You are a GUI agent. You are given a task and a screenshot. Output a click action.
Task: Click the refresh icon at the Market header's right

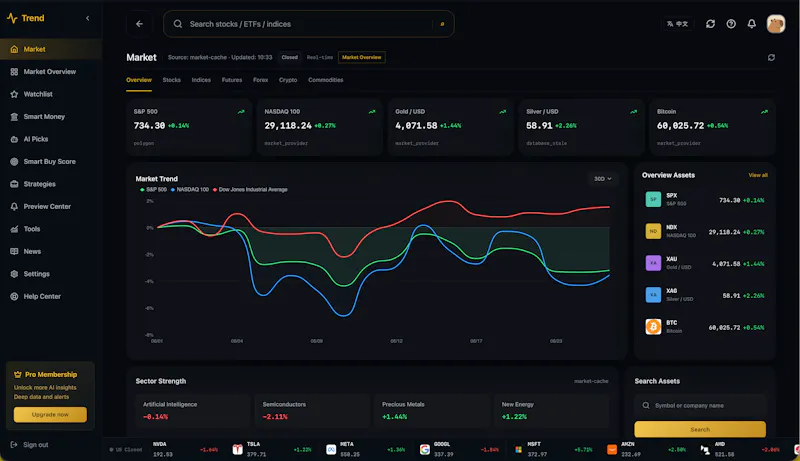[x=771, y=58]
